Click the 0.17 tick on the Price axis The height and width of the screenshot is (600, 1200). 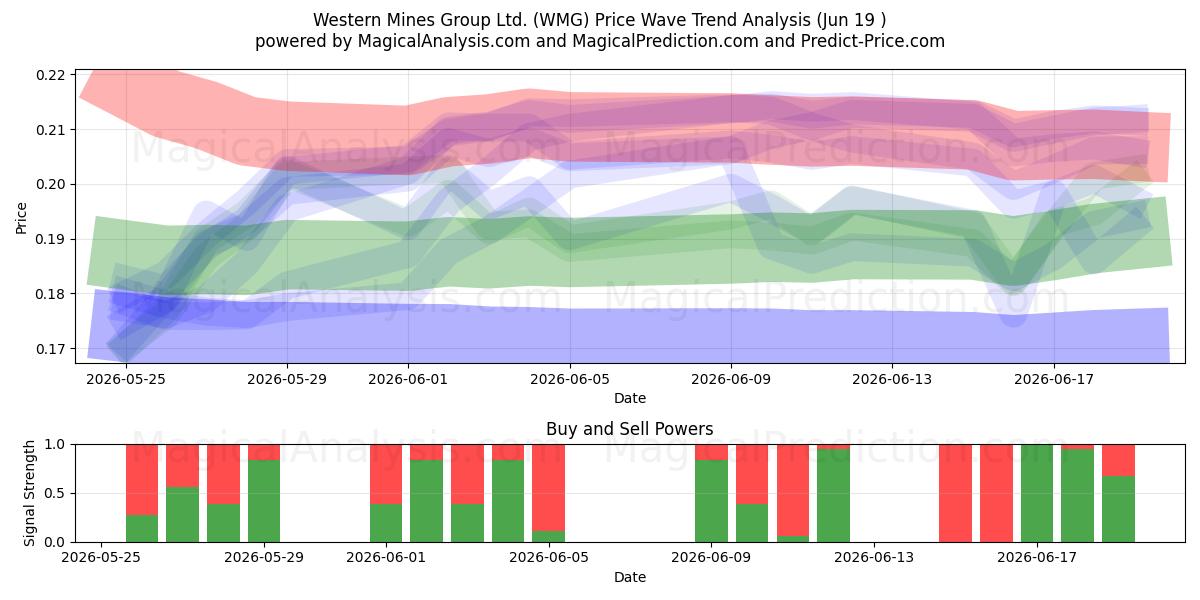pos(50,349)
